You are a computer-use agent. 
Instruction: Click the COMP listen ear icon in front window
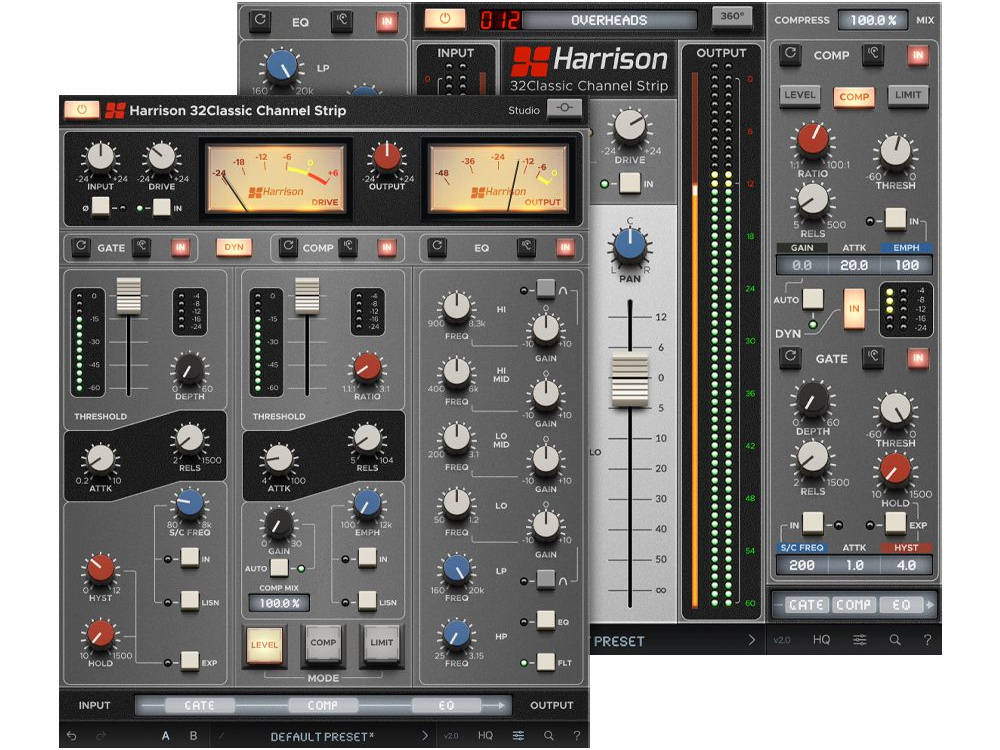tap(348, 247)
